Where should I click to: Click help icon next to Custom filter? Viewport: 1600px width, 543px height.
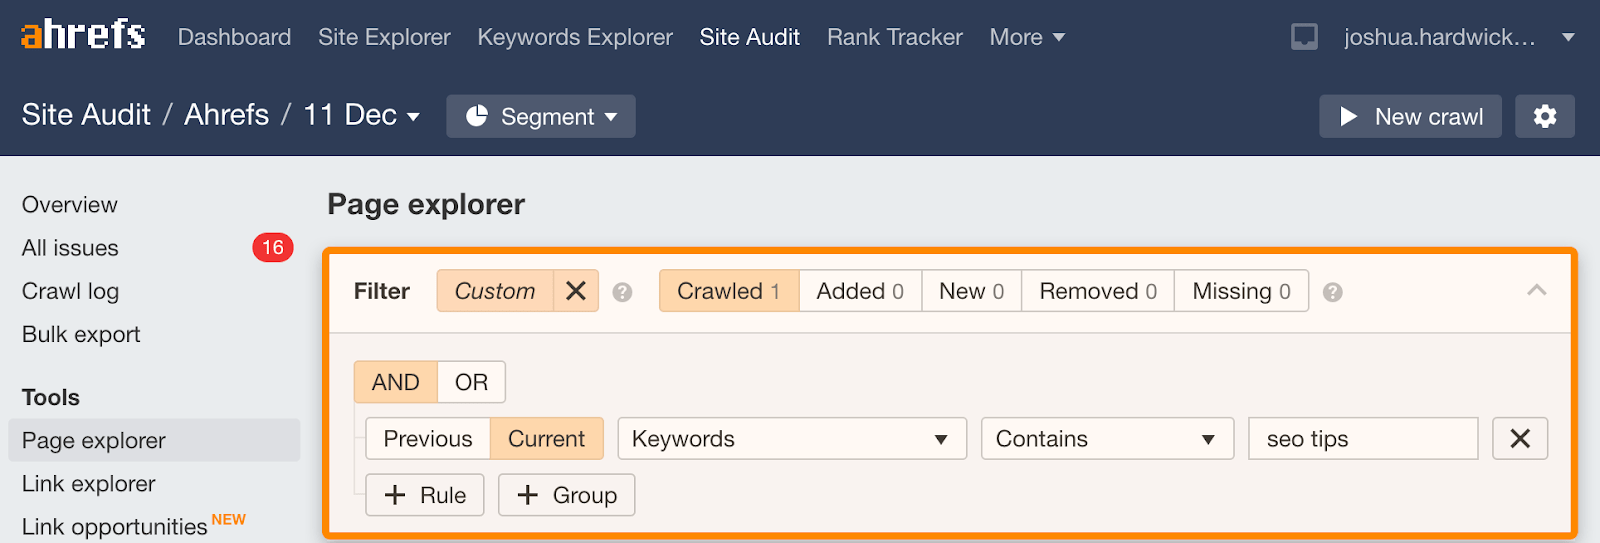(622, 292)
